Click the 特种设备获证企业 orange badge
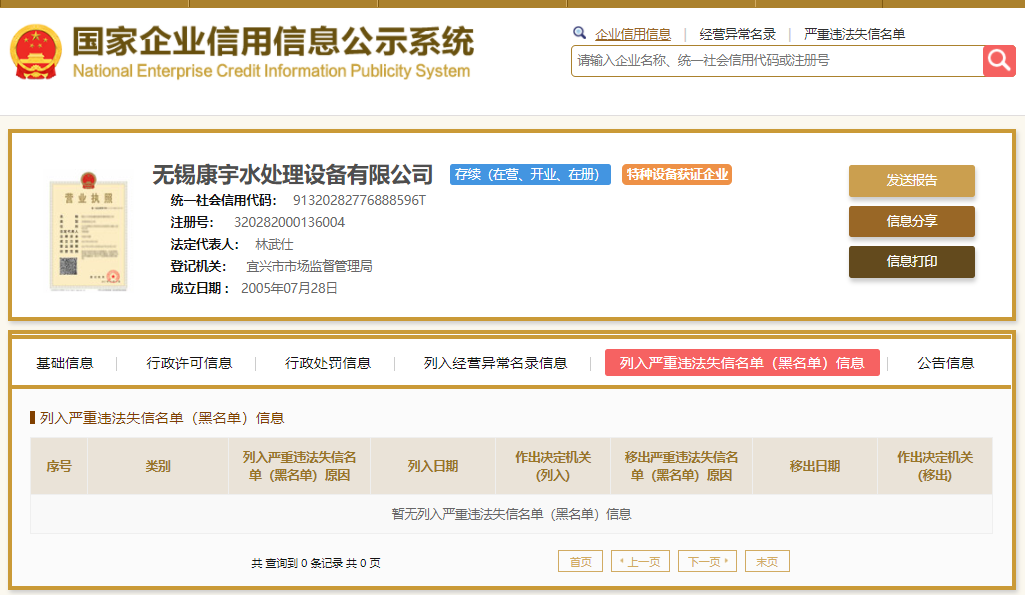The width and height of the screenshot is (1025, 595). (677, 175)
